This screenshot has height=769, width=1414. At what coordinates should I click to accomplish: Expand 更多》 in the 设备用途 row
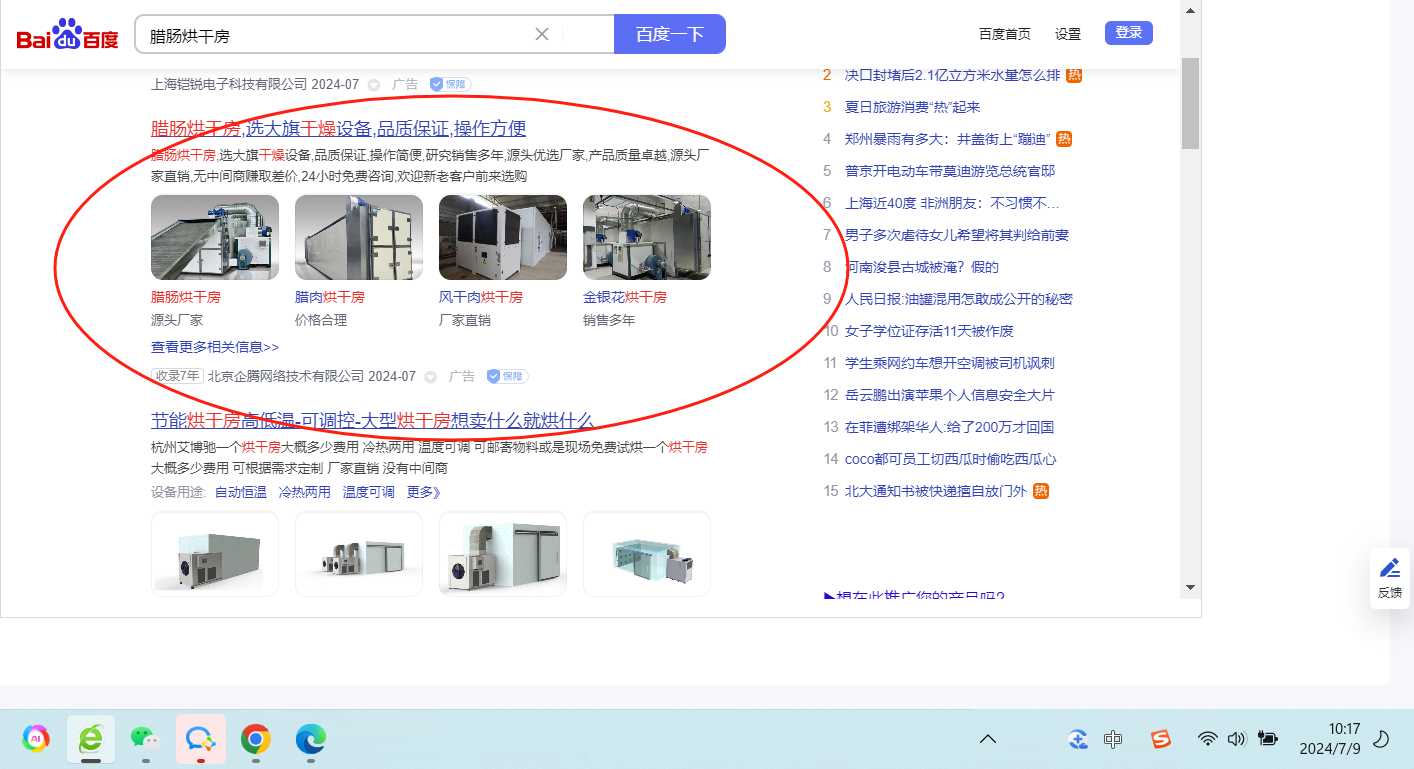[x=423, y=492]
